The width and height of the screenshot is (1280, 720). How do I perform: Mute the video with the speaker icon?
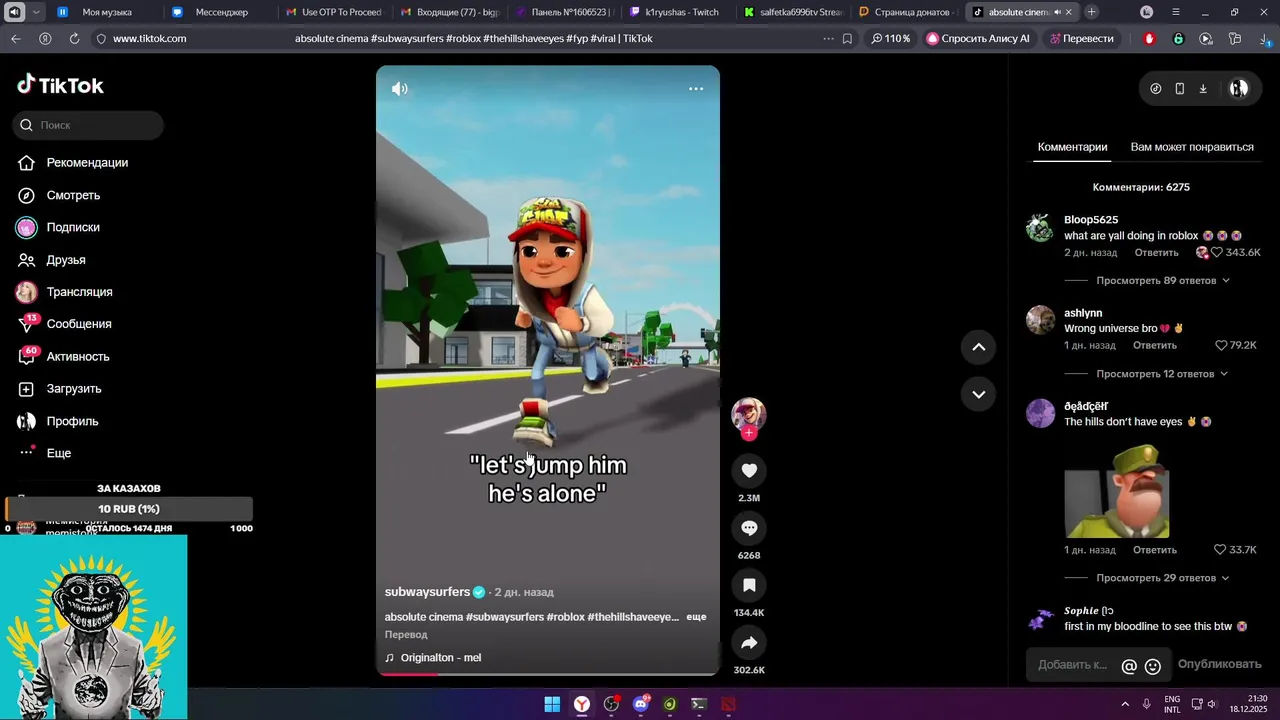(x=400, y=89)
